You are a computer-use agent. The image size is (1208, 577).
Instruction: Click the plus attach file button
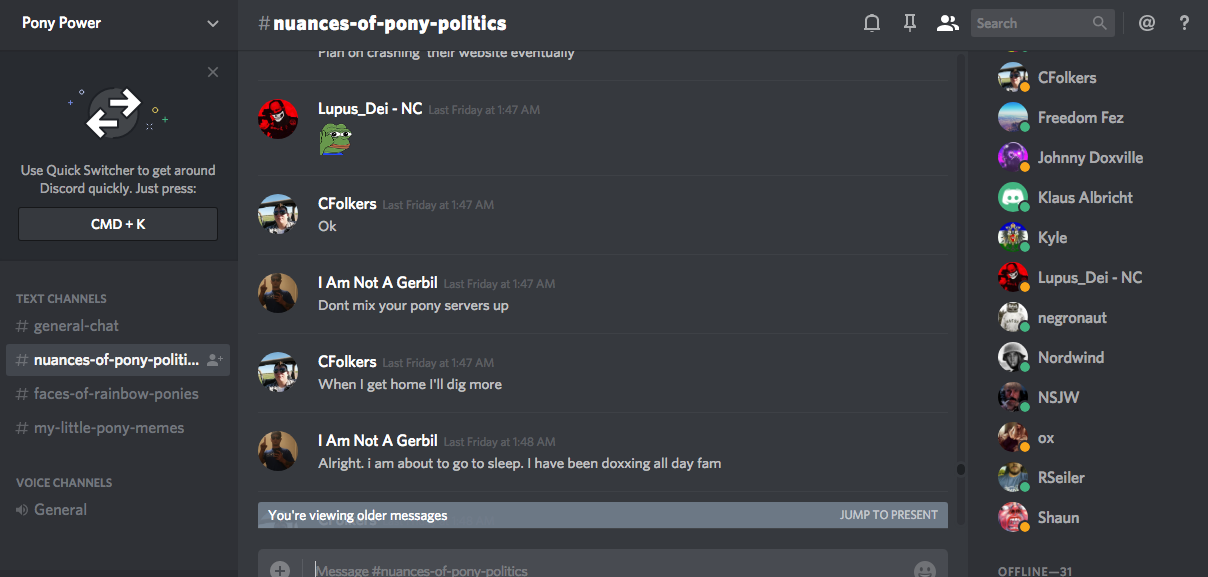pos(280,570)
